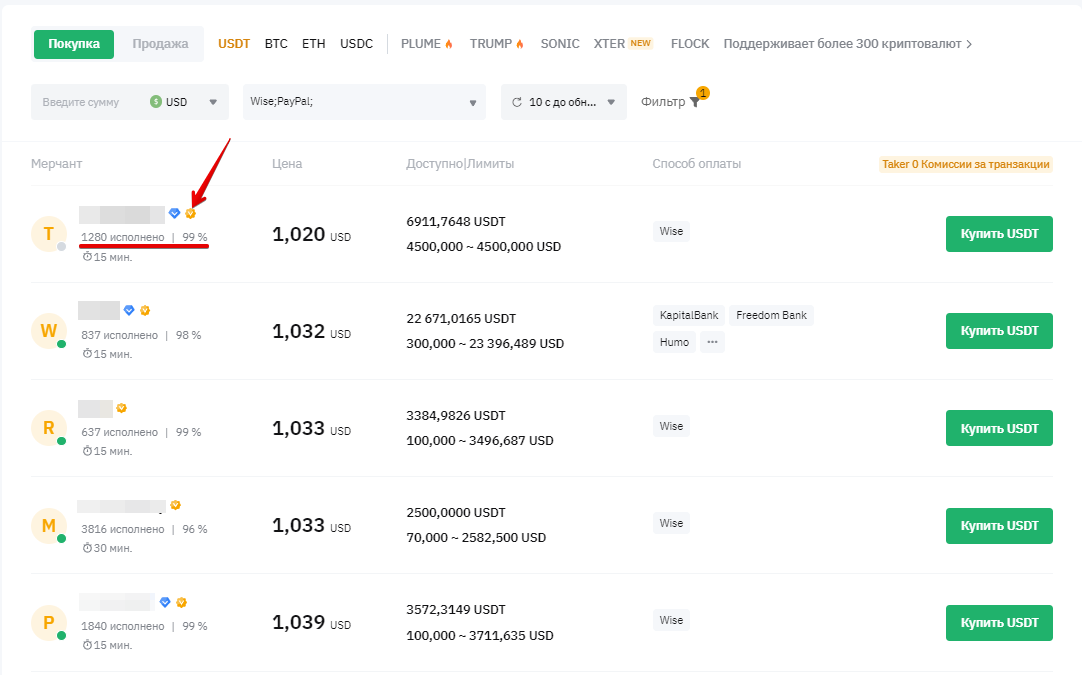Click the gold verified badge on merchant T

[190, 213]
